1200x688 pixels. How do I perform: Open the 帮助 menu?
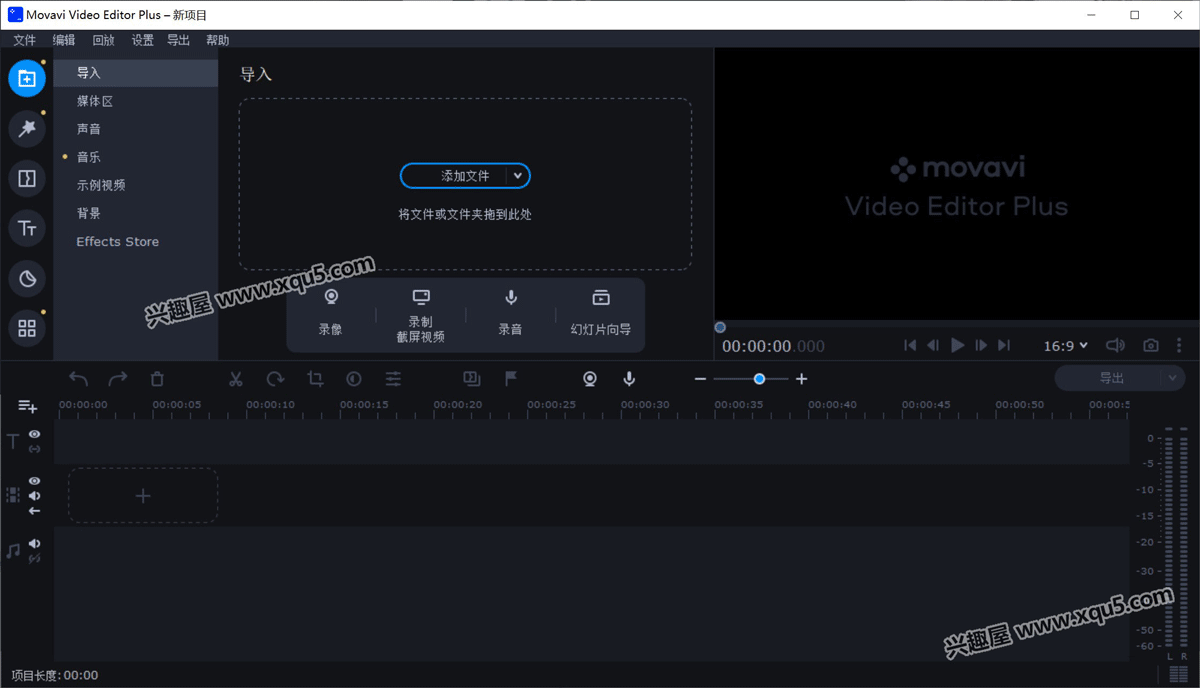point(217,40)
